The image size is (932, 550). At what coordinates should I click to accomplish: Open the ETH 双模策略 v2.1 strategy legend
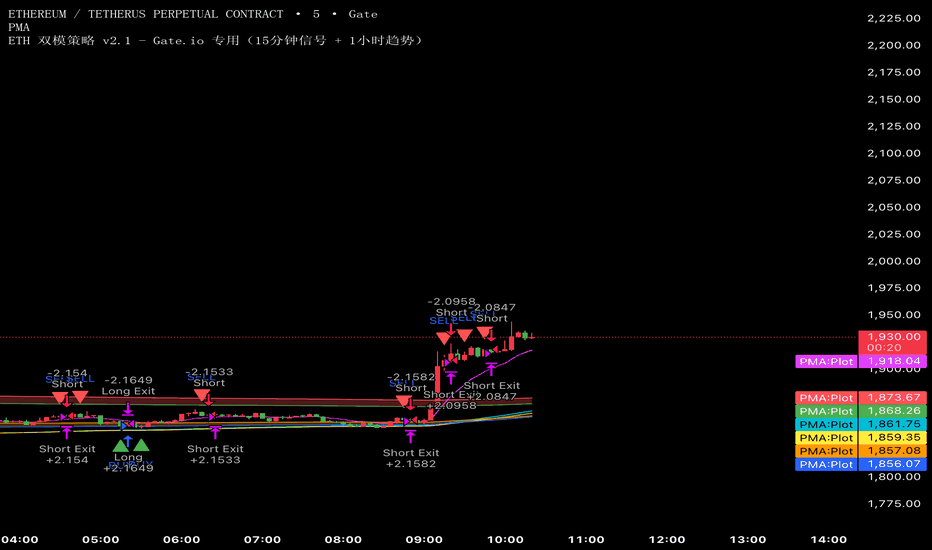click(x=215, y=40)
